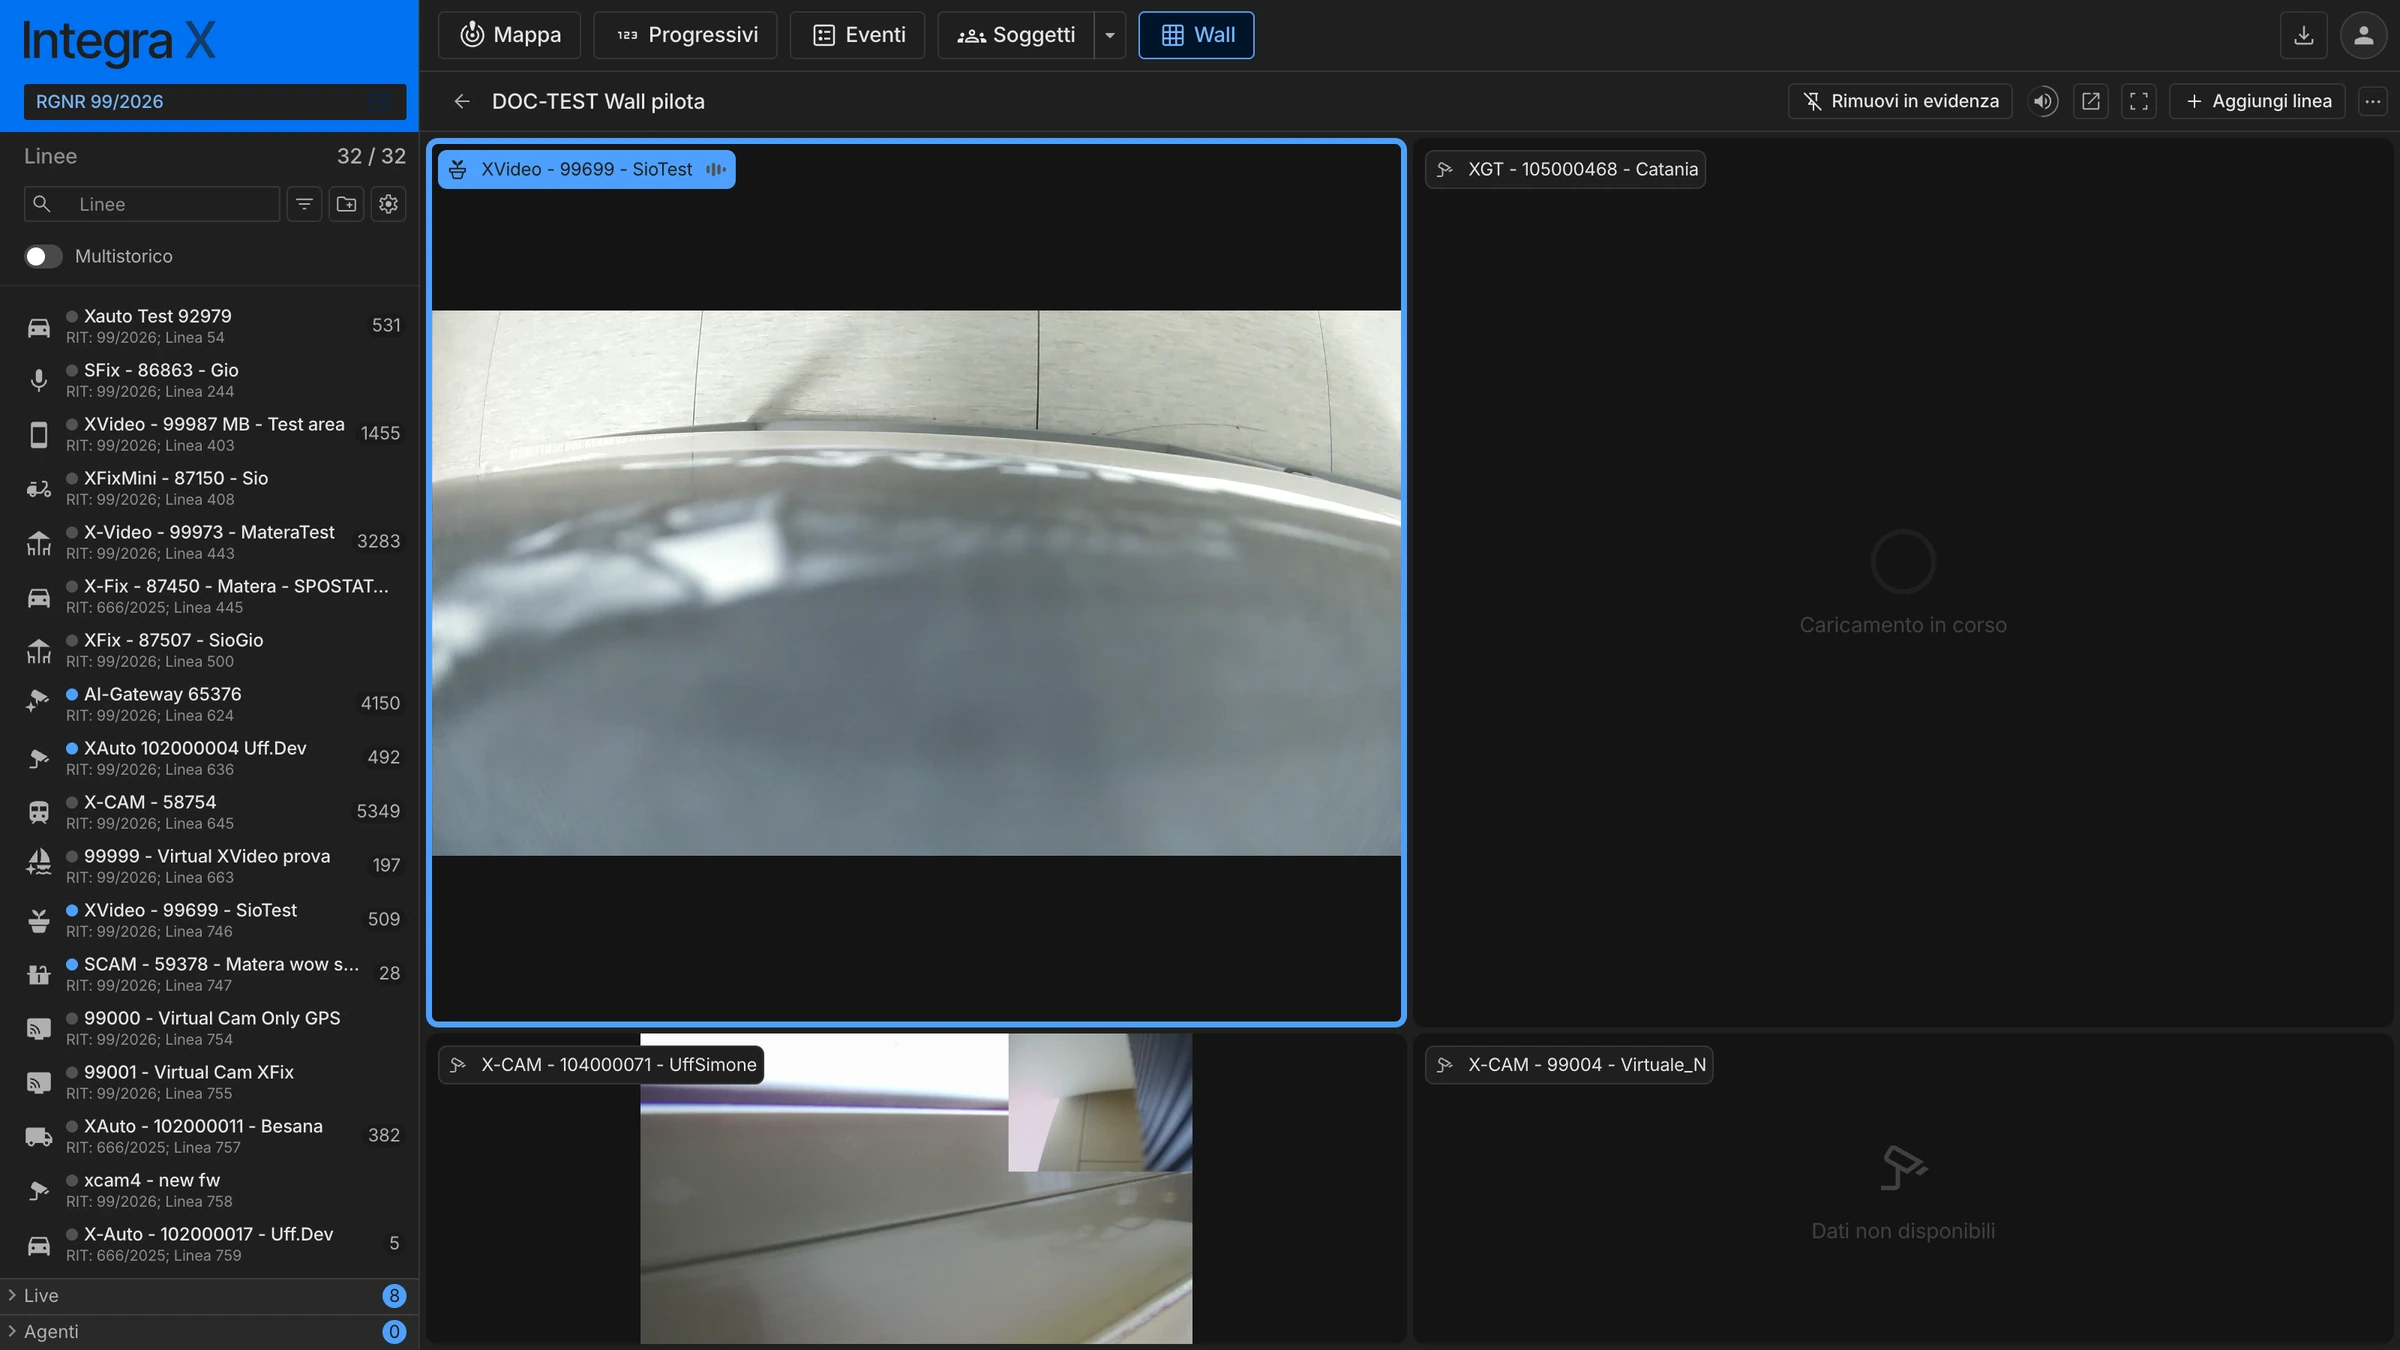Expand the Agenti section
This screenshot has height=1350, width=2400.
coord(209,1332)
